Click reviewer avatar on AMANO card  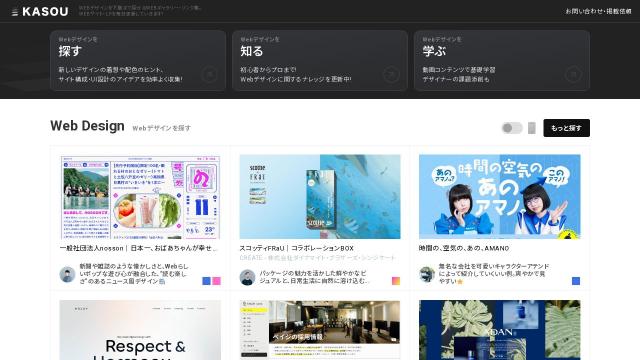(427, 275)
